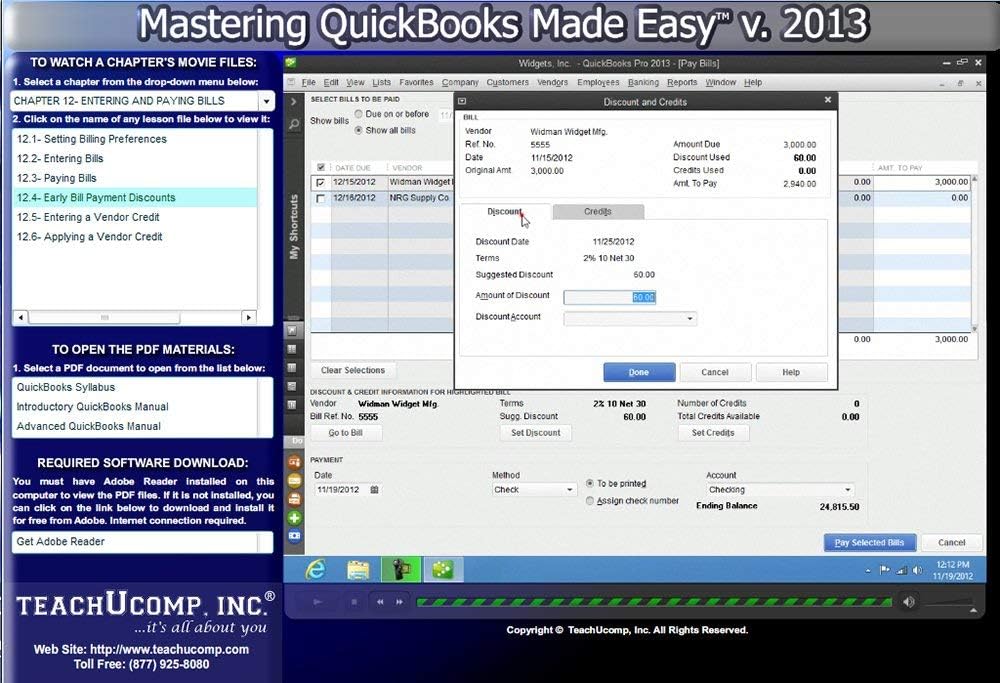Click the green video progress bar
This screenshot has height=683, width=1000.
654,601
